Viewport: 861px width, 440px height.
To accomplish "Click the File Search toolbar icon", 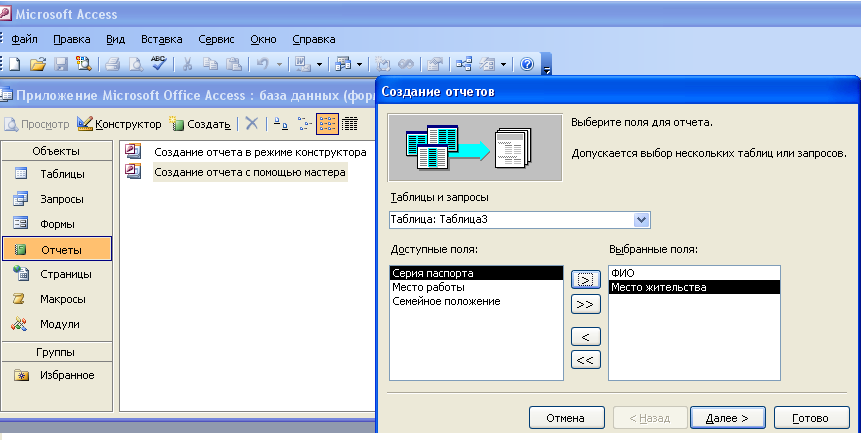I will tap(83, 64).
